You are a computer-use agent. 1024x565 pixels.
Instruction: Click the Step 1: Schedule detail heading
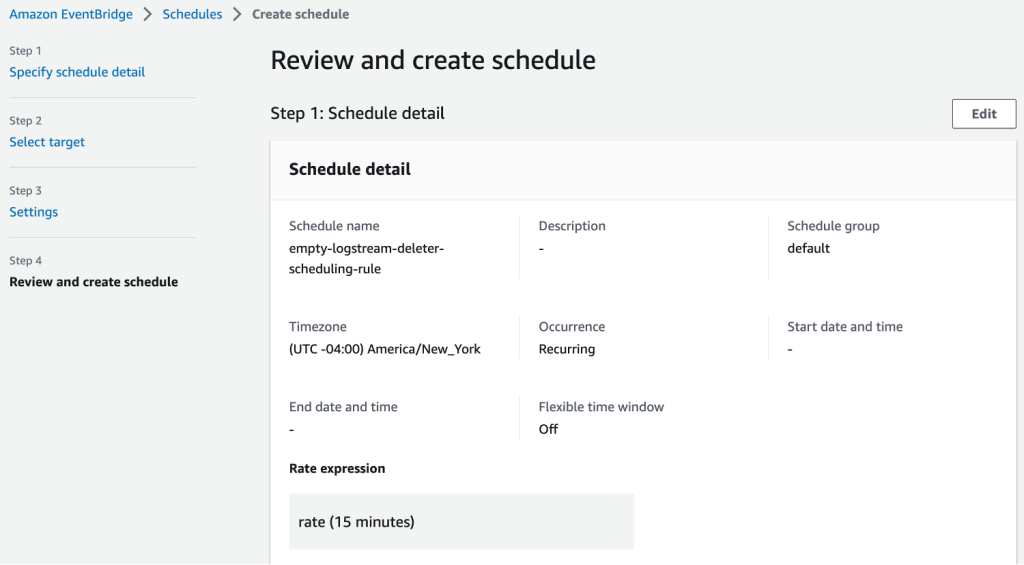[357, 114]
